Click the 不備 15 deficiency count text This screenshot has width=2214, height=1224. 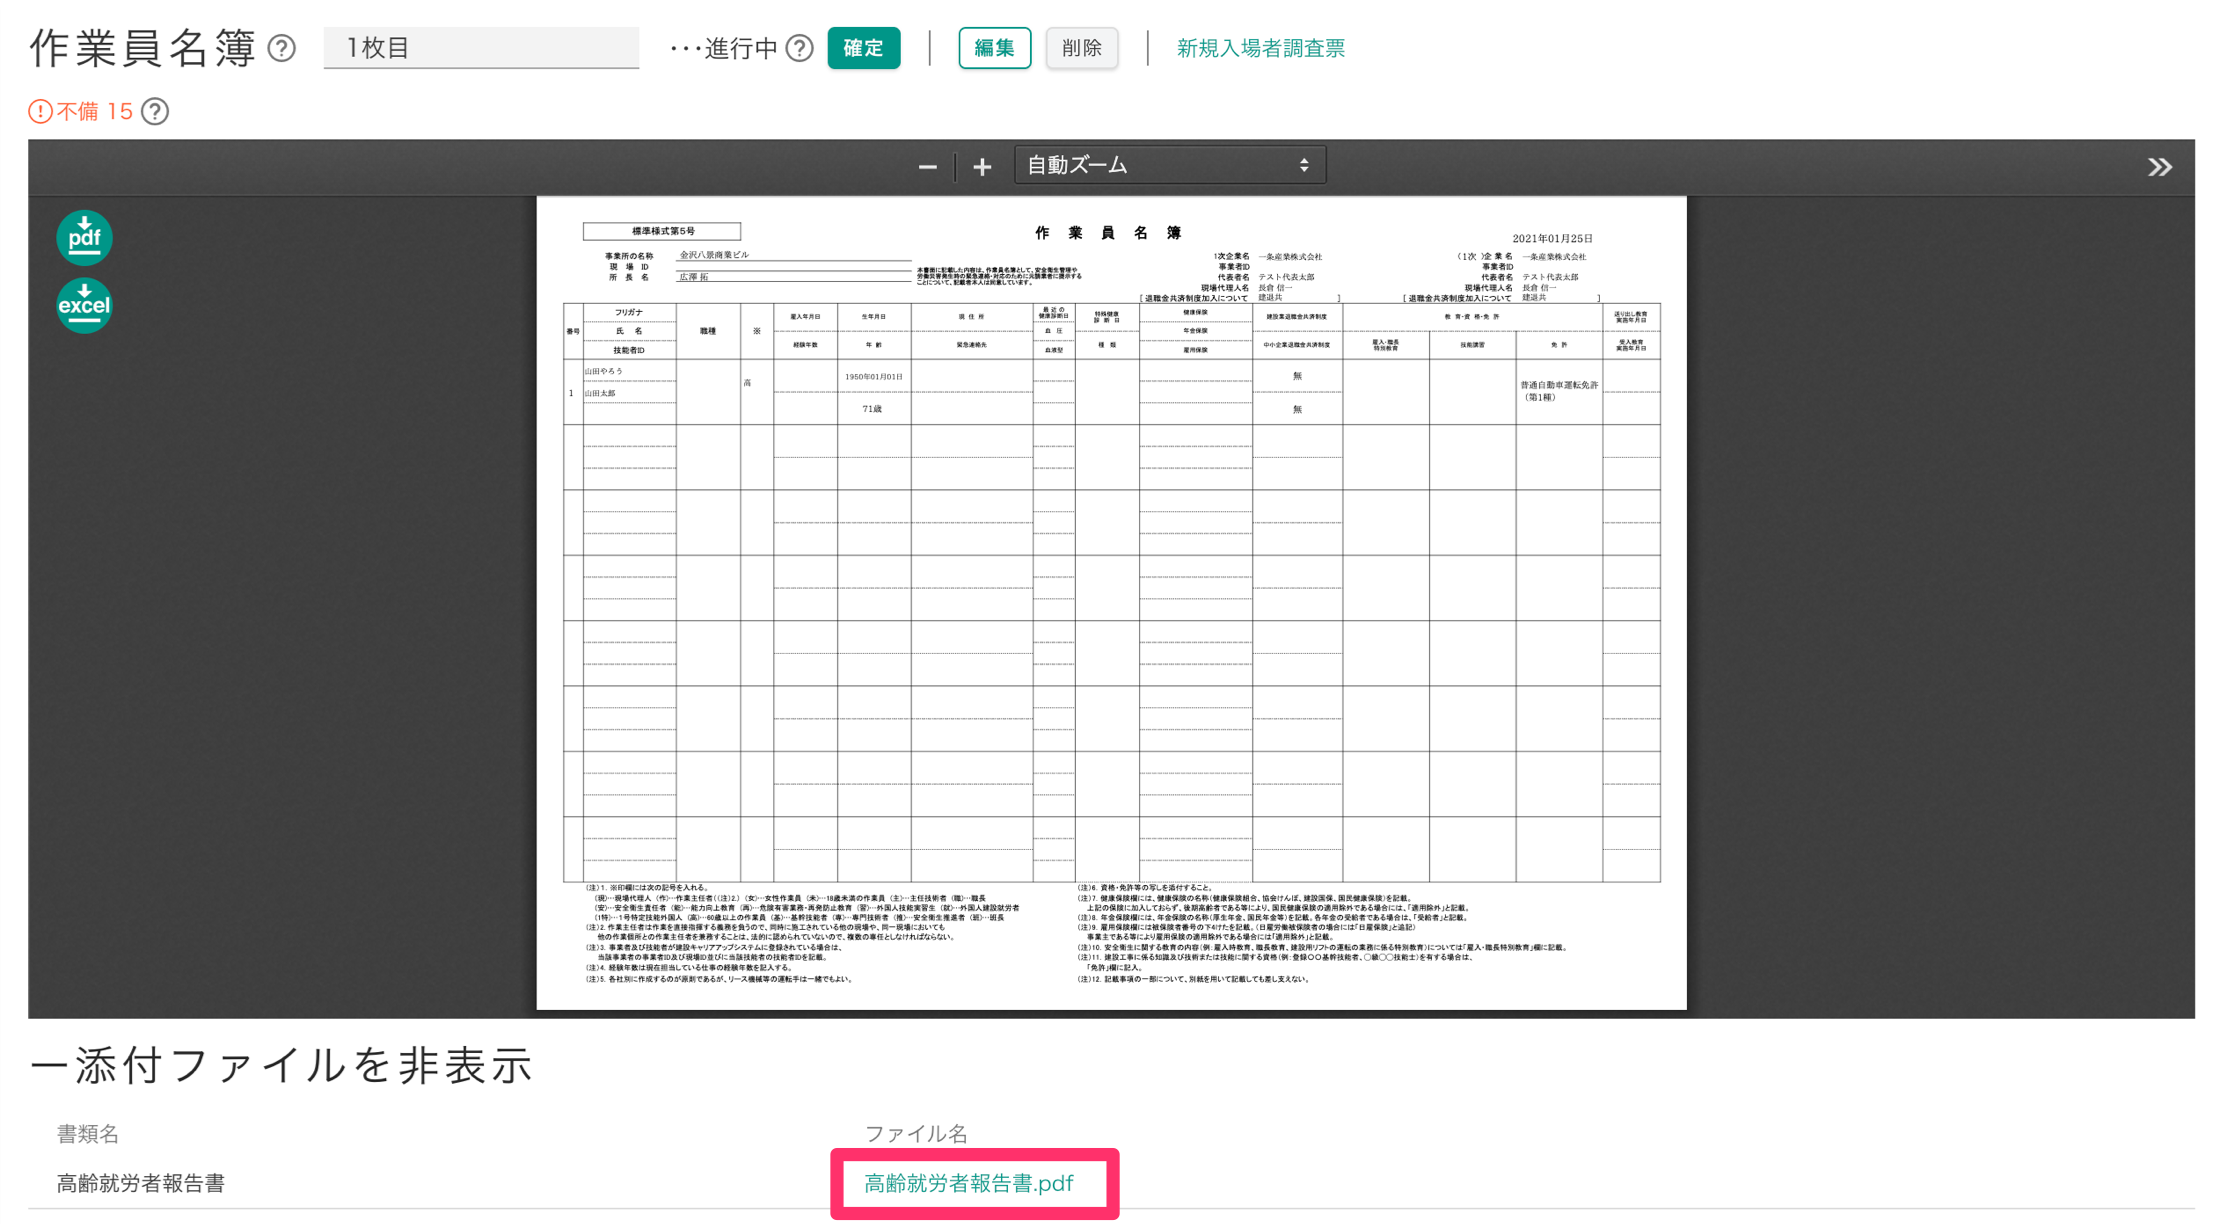coord(95,111)
